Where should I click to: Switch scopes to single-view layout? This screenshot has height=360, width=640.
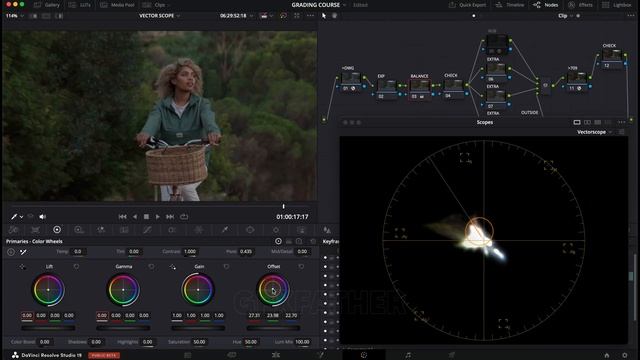(577, 122)
